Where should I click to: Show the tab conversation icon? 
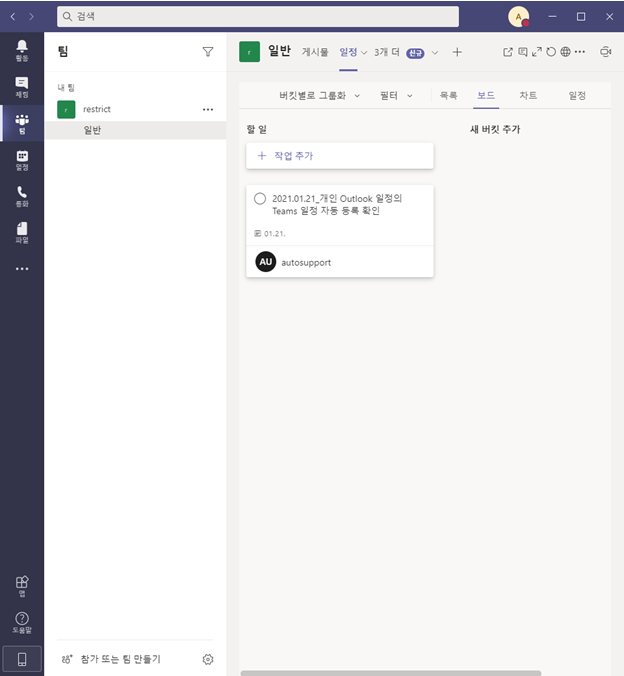(523, 52)
